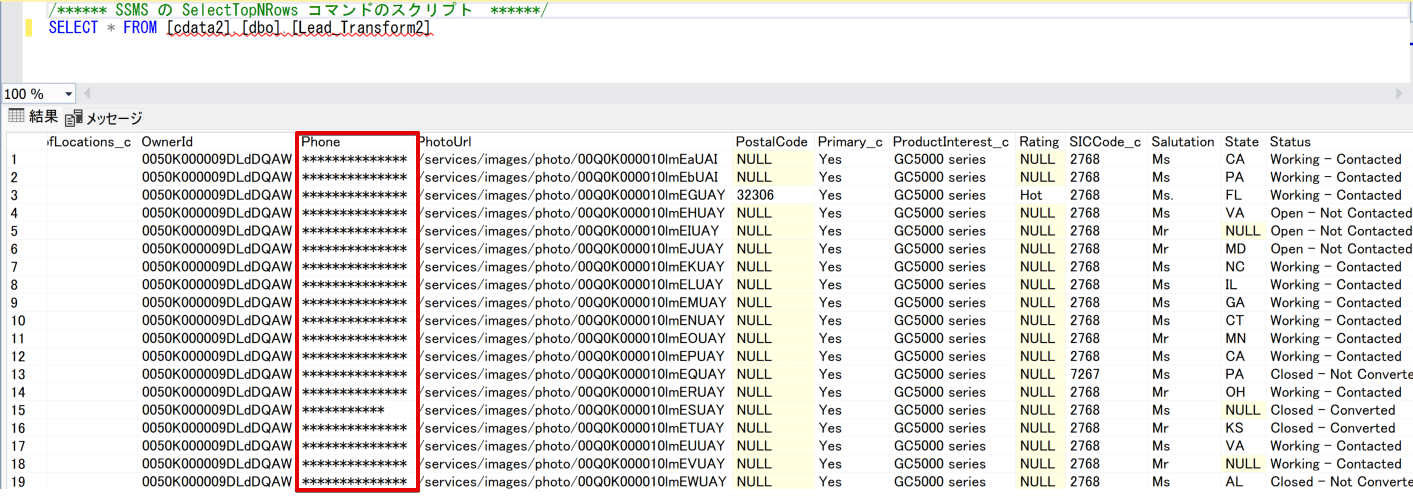Click [Lead_Transform2] in the SQL query

(x=362, y=28)
